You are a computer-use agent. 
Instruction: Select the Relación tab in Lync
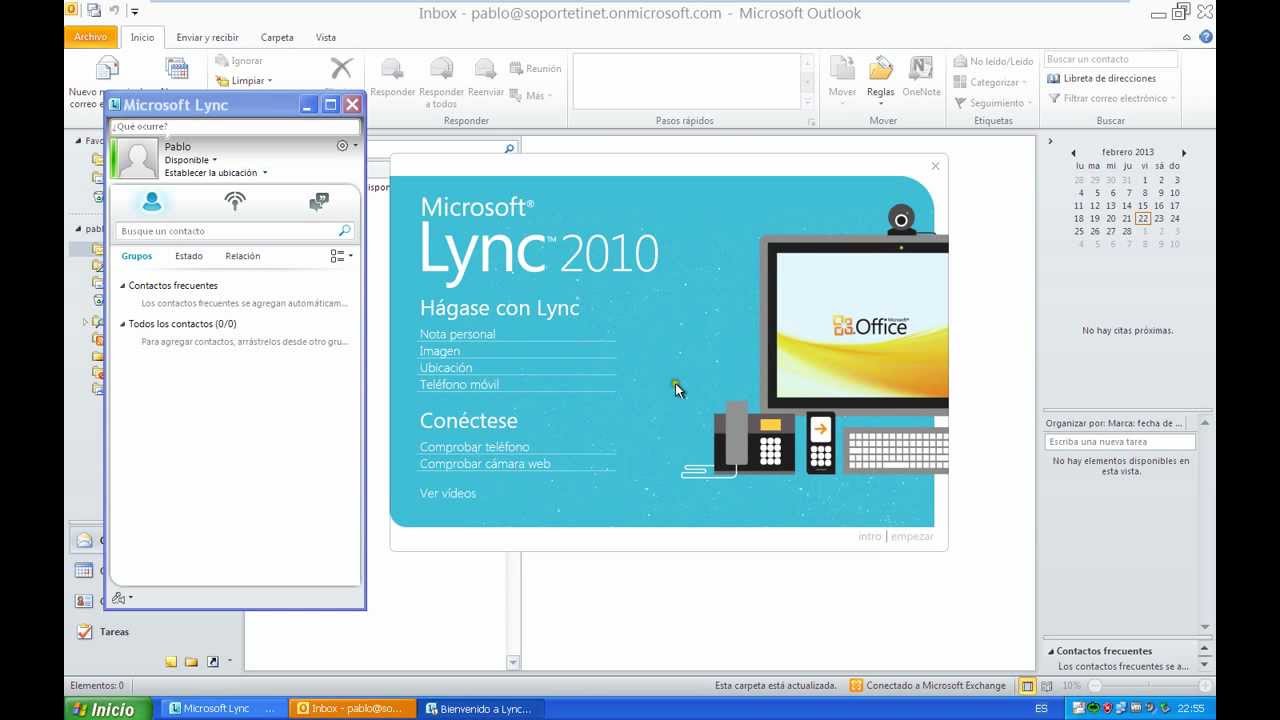pos(243,256)
